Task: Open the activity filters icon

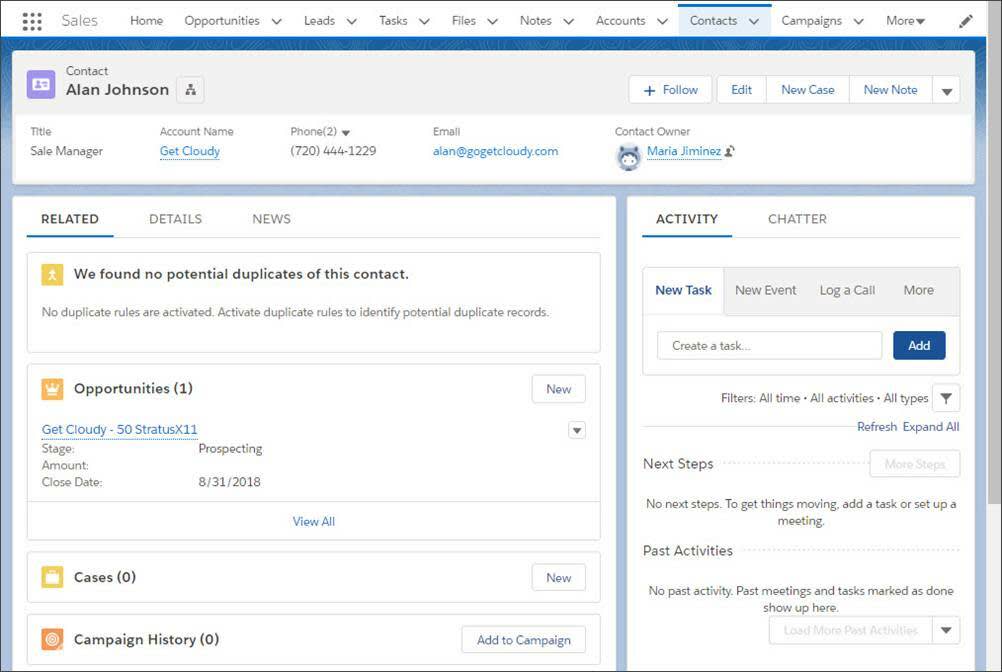Action: click(945, 397)
